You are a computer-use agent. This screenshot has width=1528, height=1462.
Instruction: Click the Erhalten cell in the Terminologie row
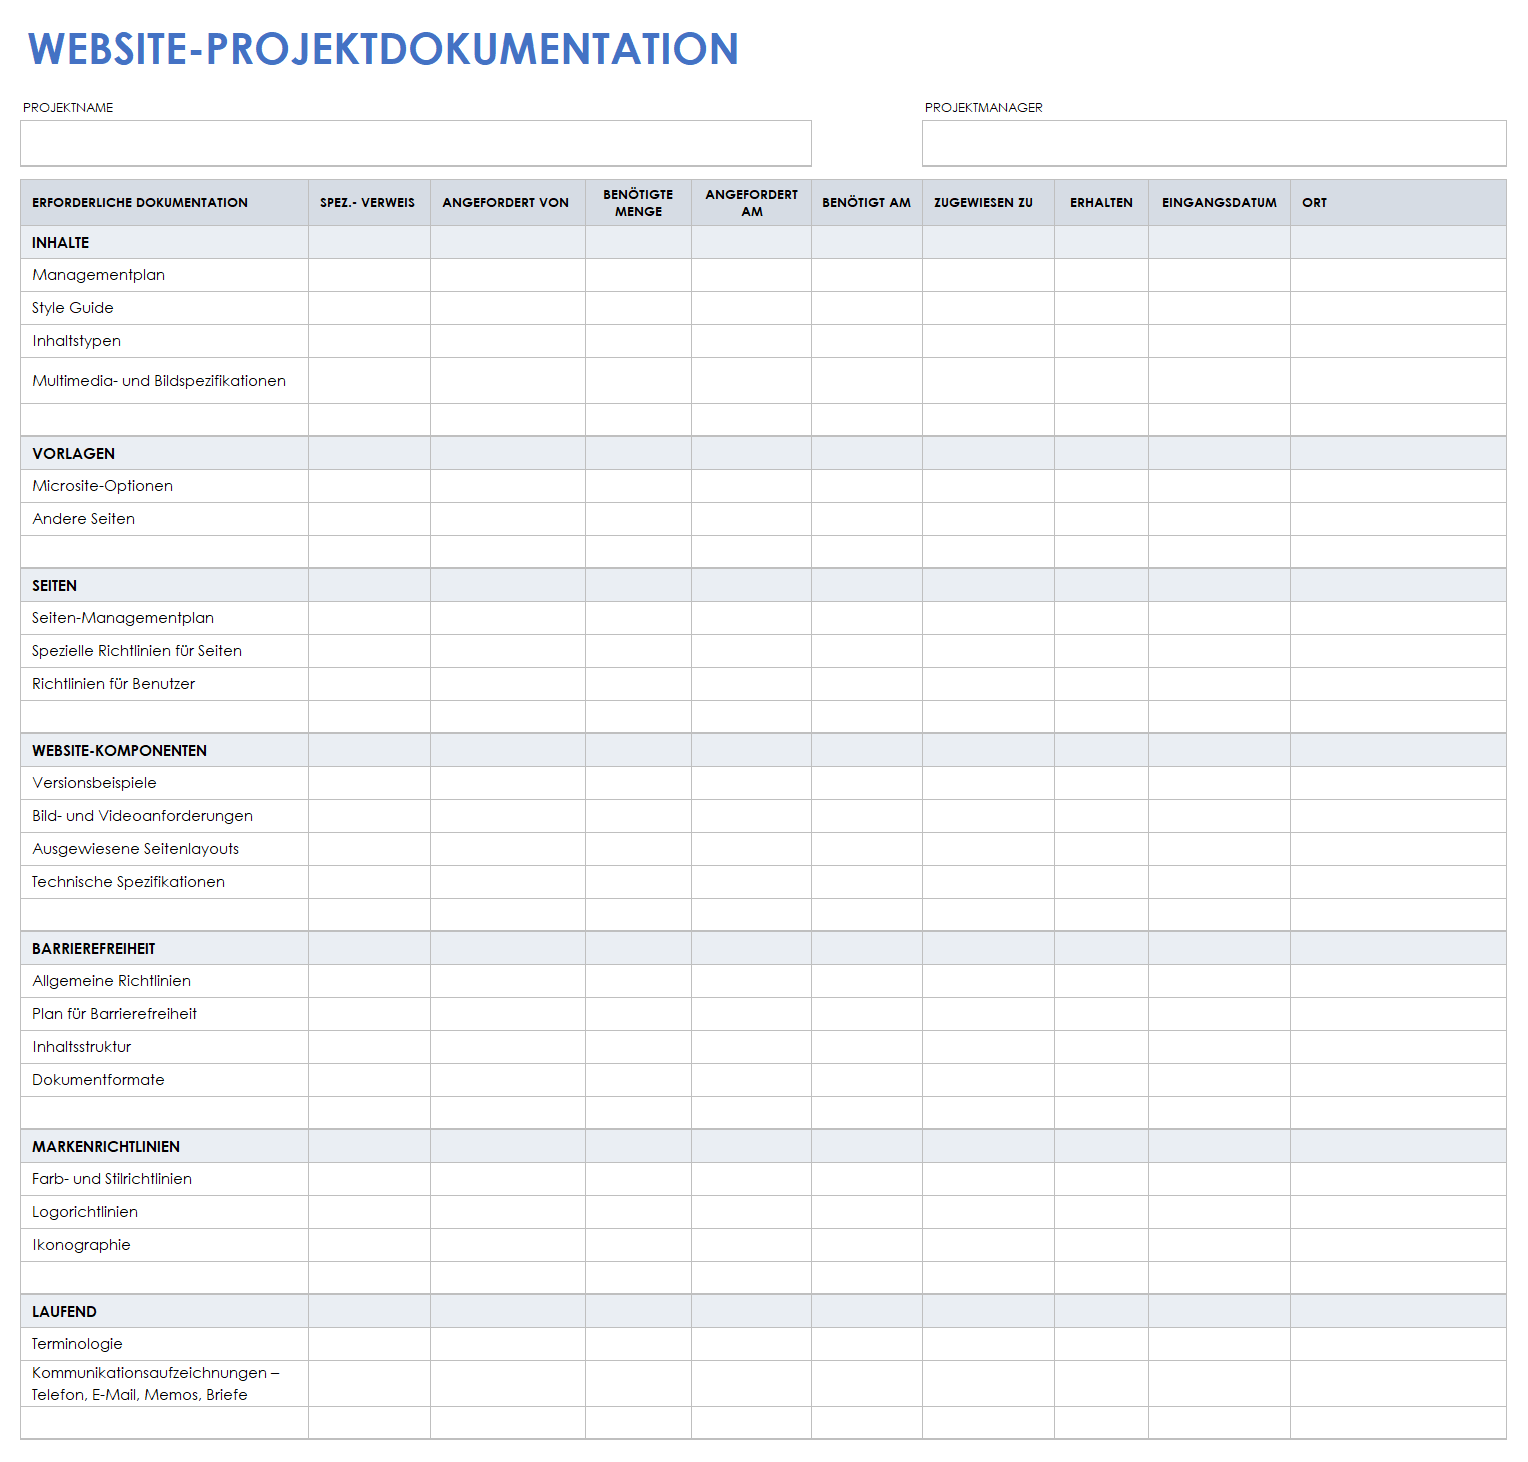click(x=1101, y=1344)
